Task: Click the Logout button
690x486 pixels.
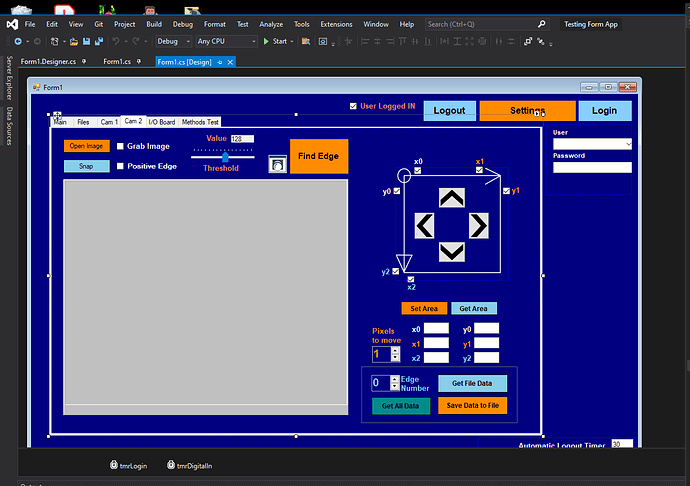Action: coord(449,110)
